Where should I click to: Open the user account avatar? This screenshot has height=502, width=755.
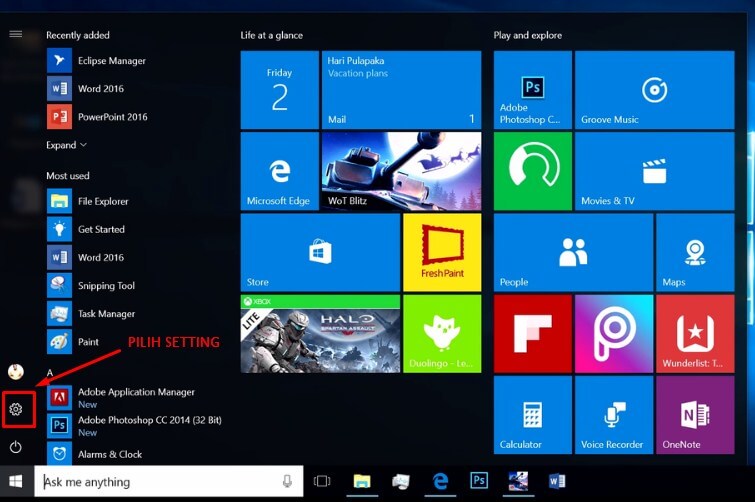16,371
